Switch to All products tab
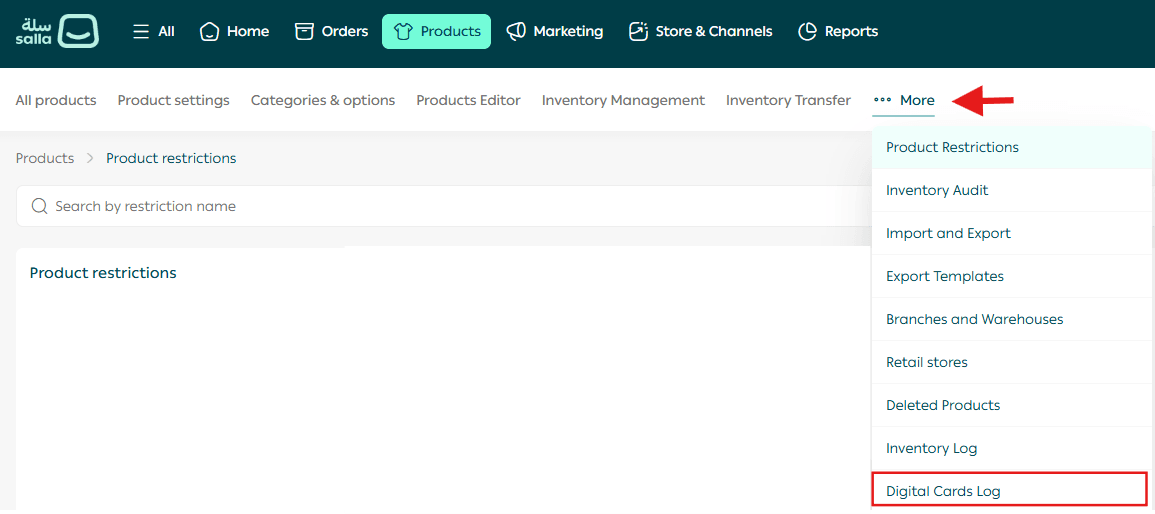1155x514 pixels. click(x=56, y=100)
